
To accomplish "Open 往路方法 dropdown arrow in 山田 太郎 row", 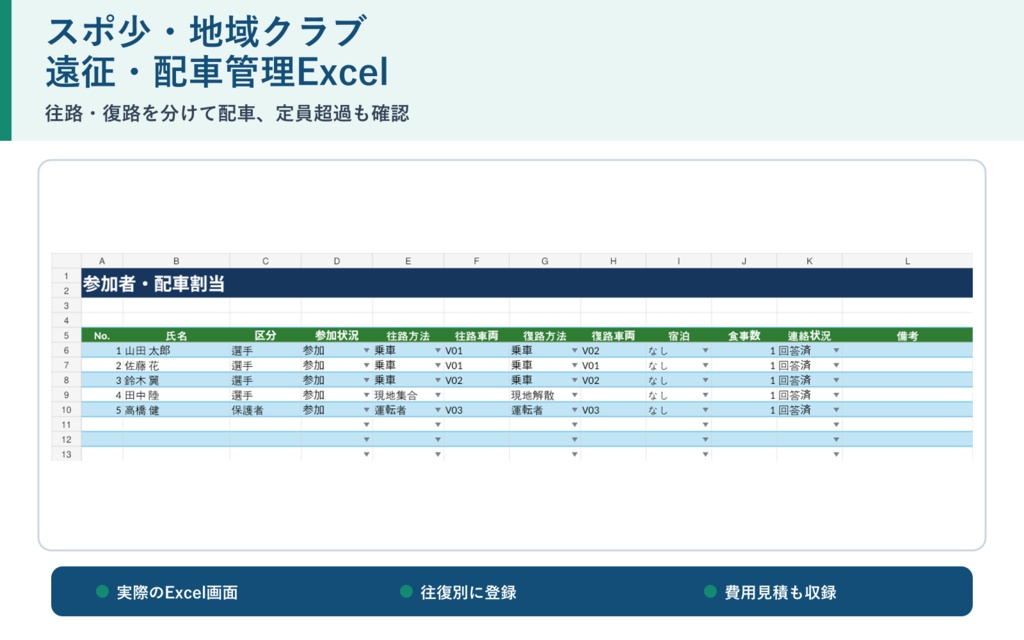I will pos(438,351).
